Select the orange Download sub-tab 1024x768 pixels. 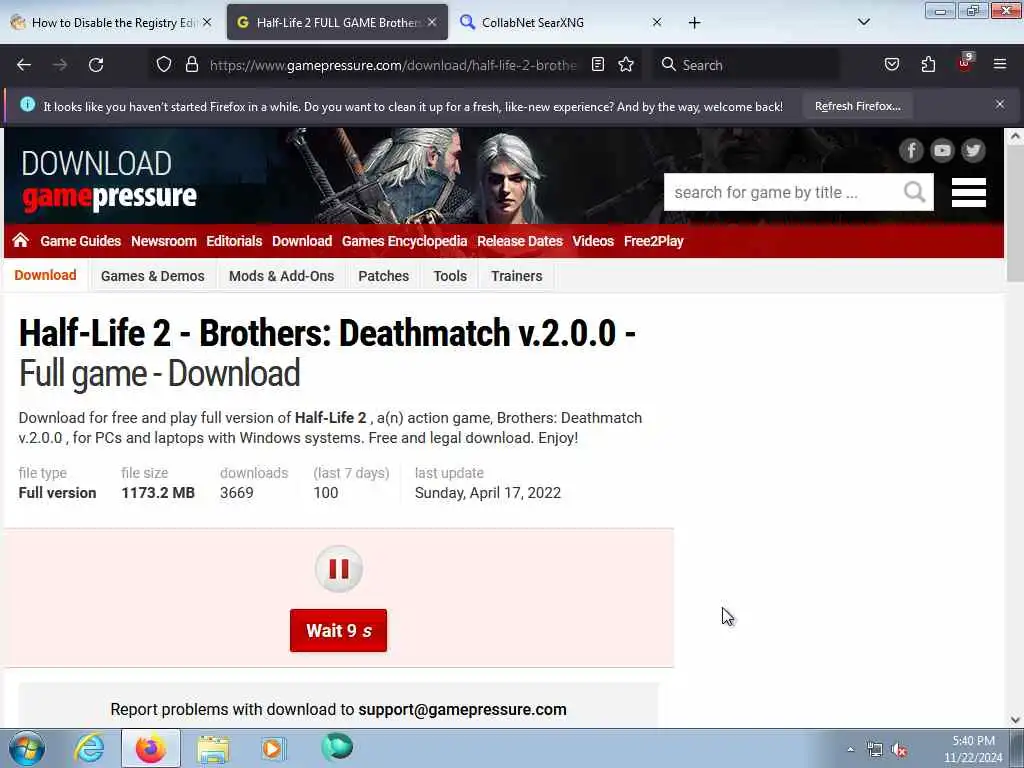[x=46, y=275]
